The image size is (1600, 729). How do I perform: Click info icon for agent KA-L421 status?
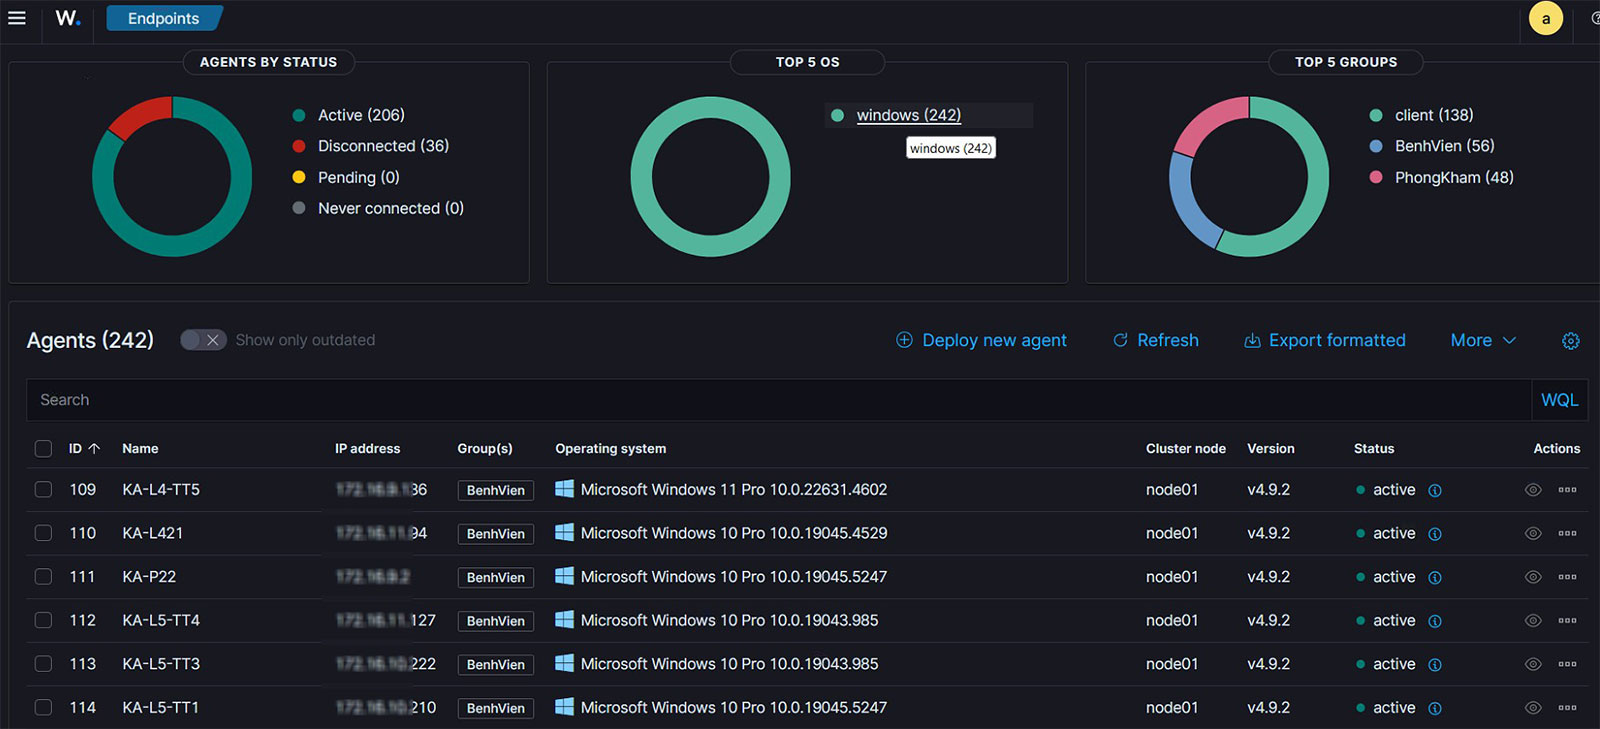tap(1435, 534)
